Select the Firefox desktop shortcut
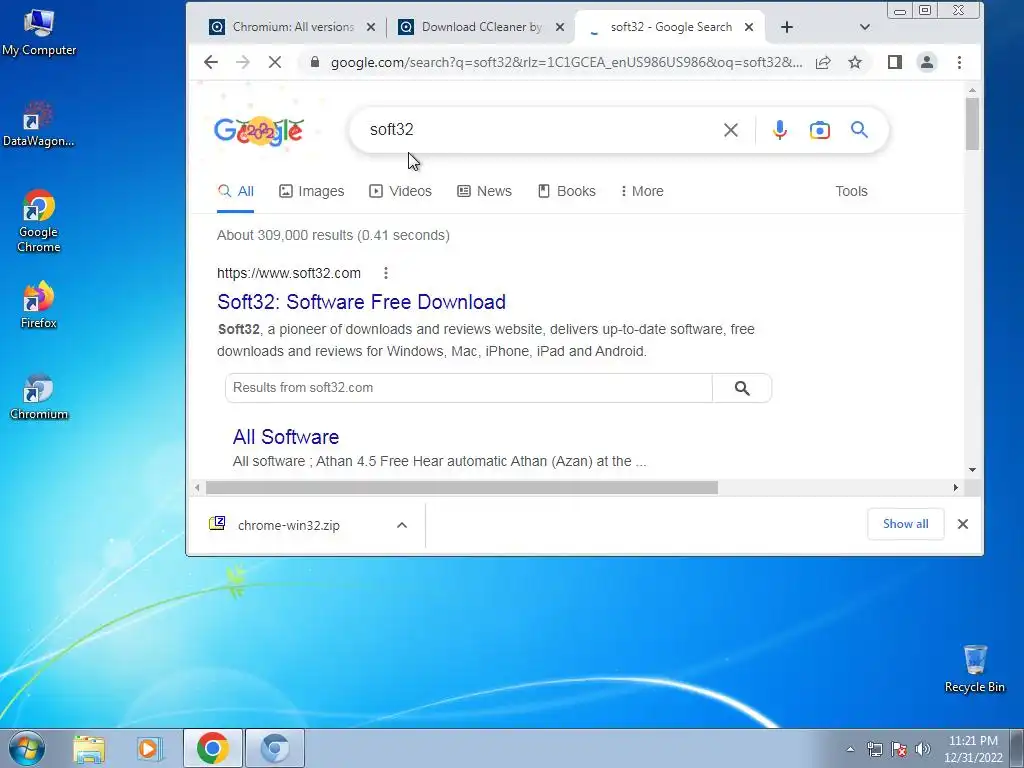The image size is (1024, 768). 39,305
